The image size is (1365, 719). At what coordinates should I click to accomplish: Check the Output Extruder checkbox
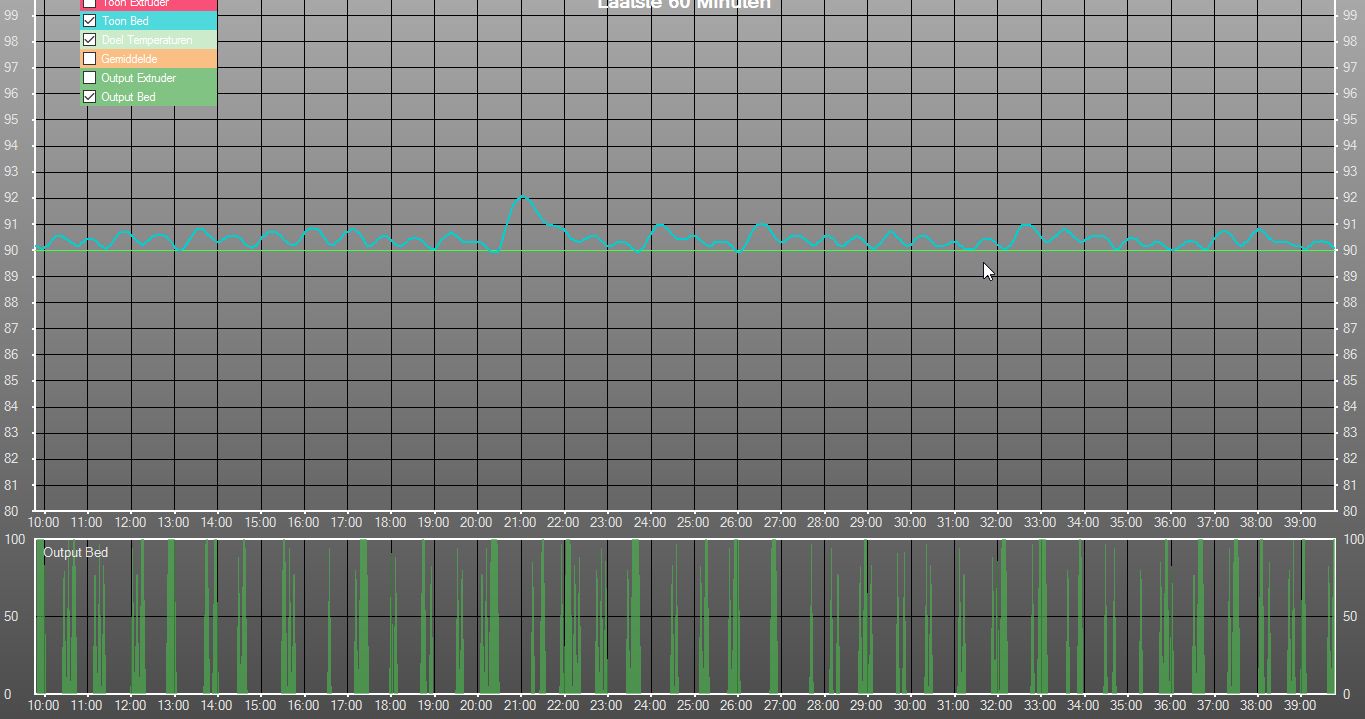tap(89, 78)
